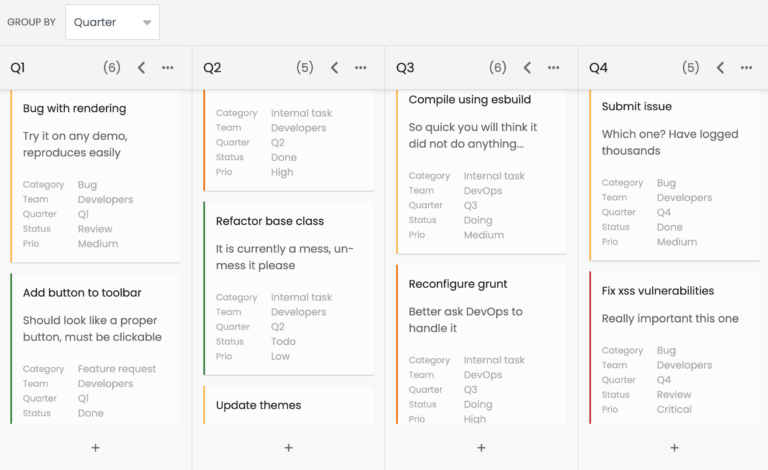This screenshot has height=470, width=768.
Task: Select 'Better ask DevOps to handle it' text
Action: pos(465,320)
